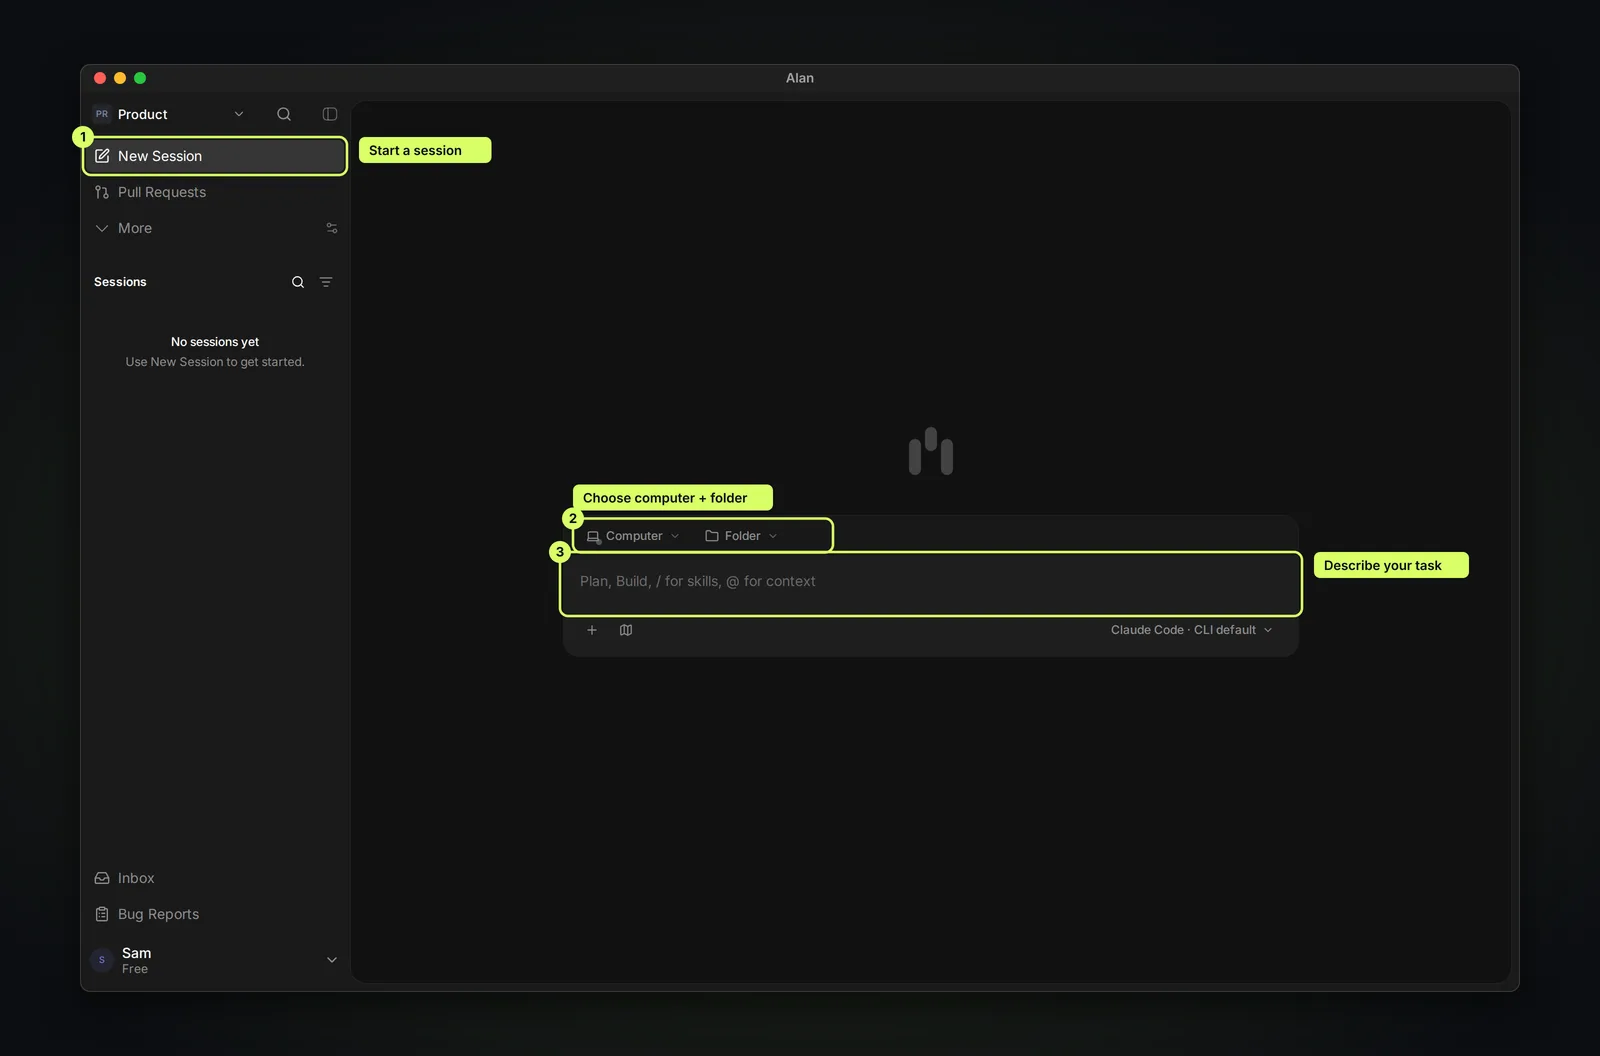Collapse the sidebar with the panel icon
The height and width of the screenshot is (1056, 1600).
pyautogui.click(x=330, y=114)
